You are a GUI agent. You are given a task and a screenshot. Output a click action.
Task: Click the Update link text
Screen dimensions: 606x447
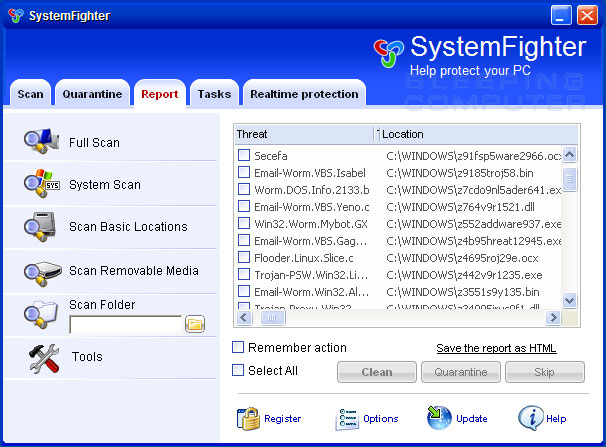(x=472, y=419)
